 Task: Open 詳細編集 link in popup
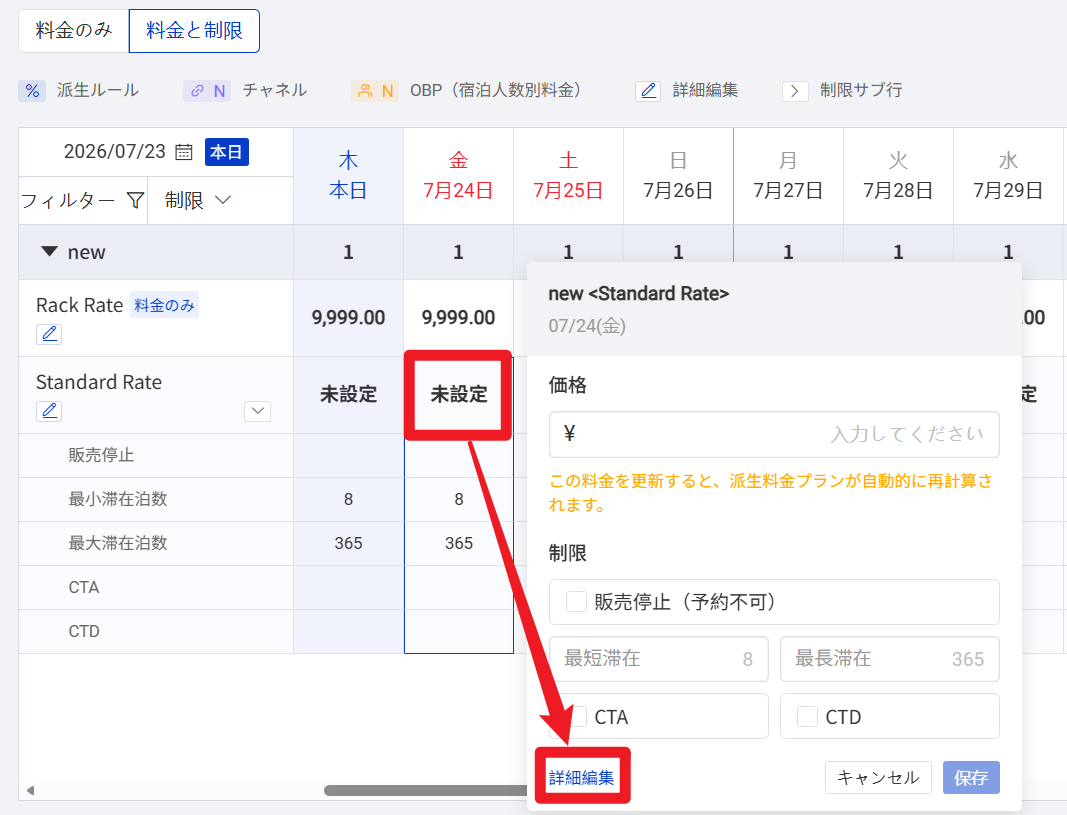pyautogui.click(x=581, y=777)
